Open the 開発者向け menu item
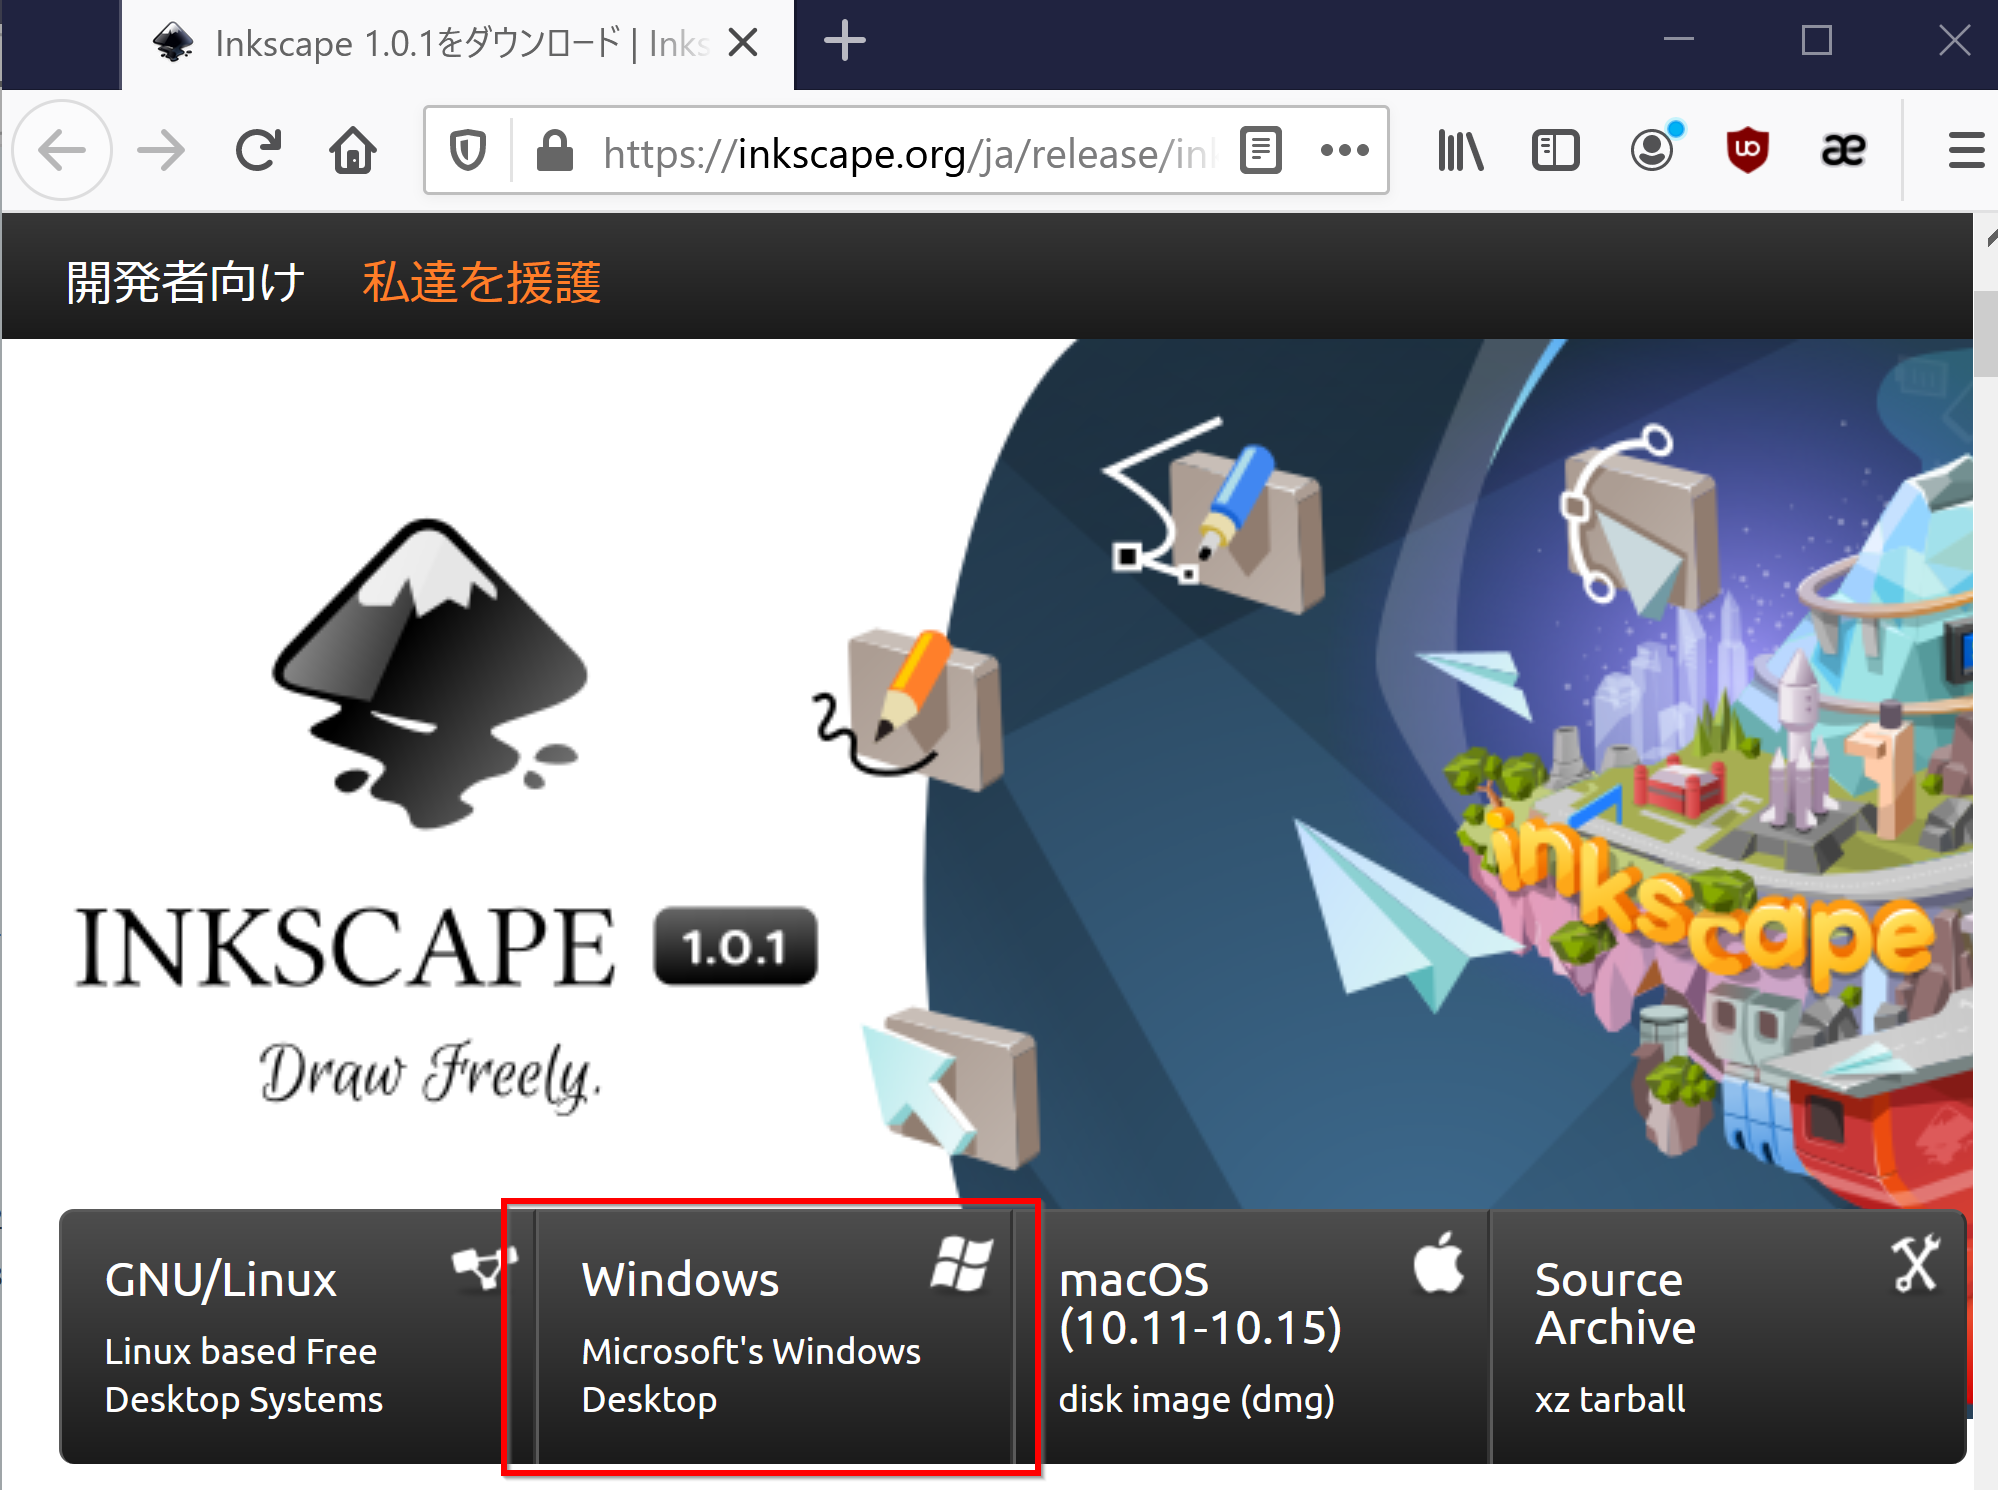The height and width of the screenshot is (1490, 1998). 186,282
